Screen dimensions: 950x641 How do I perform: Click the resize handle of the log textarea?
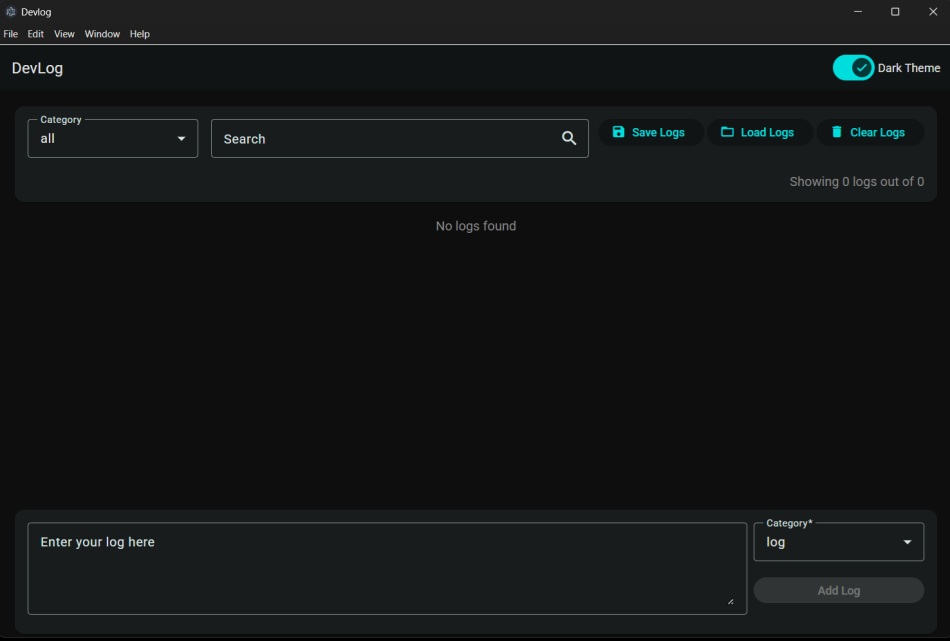coord(731,600)
